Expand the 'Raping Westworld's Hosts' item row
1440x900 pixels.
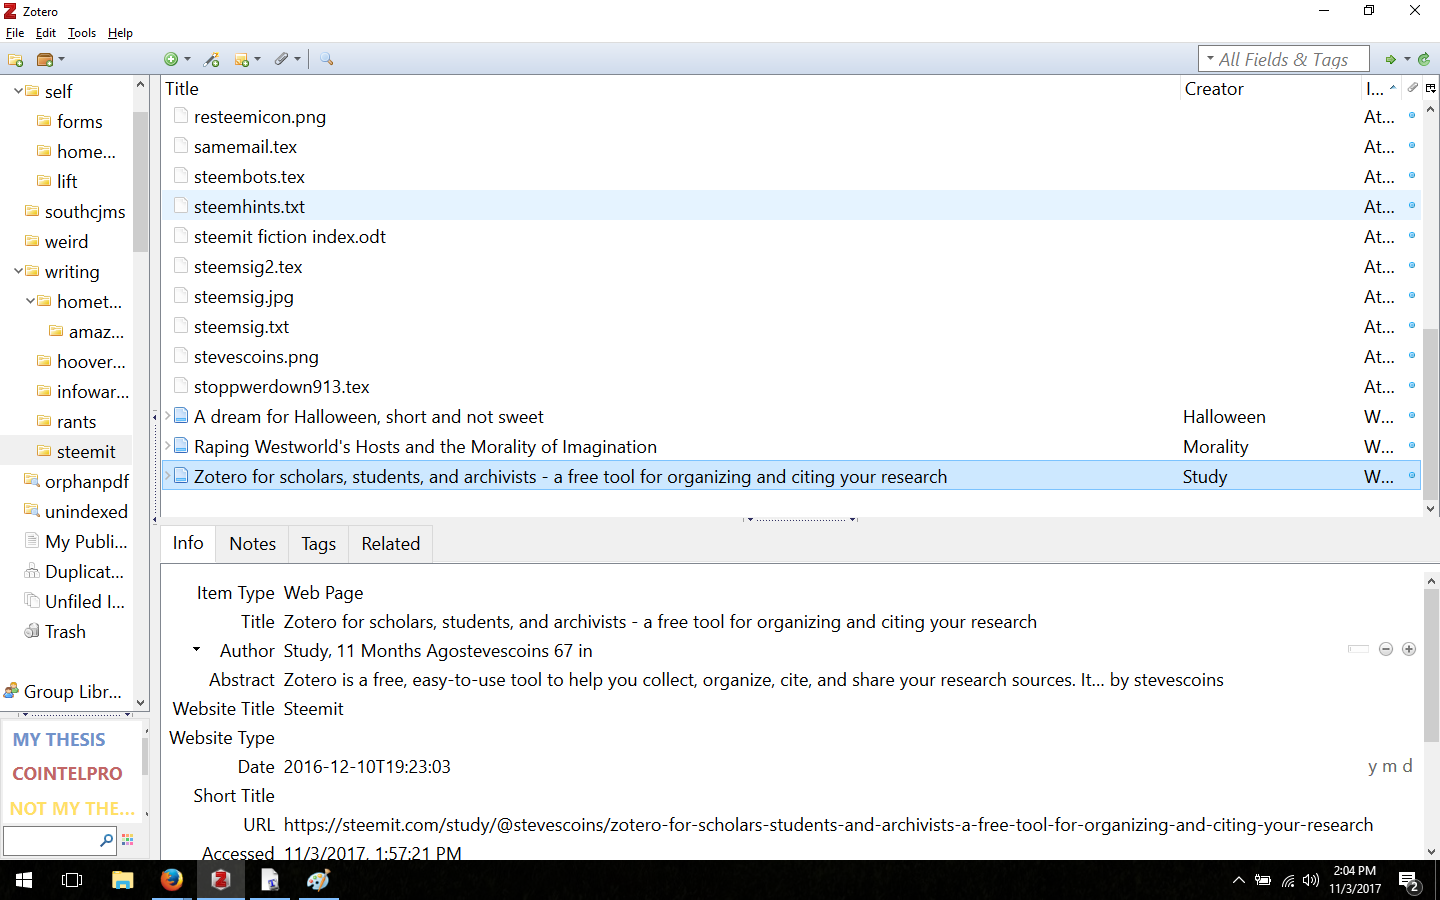167,446
